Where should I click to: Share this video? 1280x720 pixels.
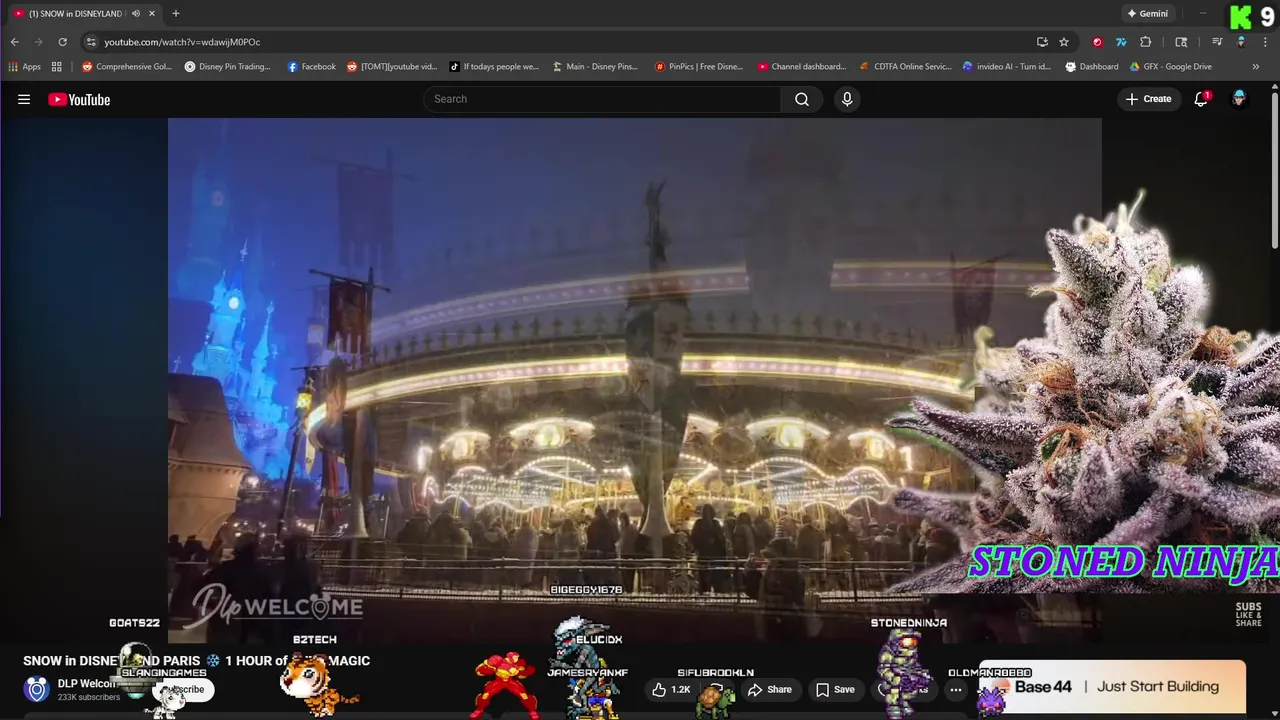pos(770,689)
